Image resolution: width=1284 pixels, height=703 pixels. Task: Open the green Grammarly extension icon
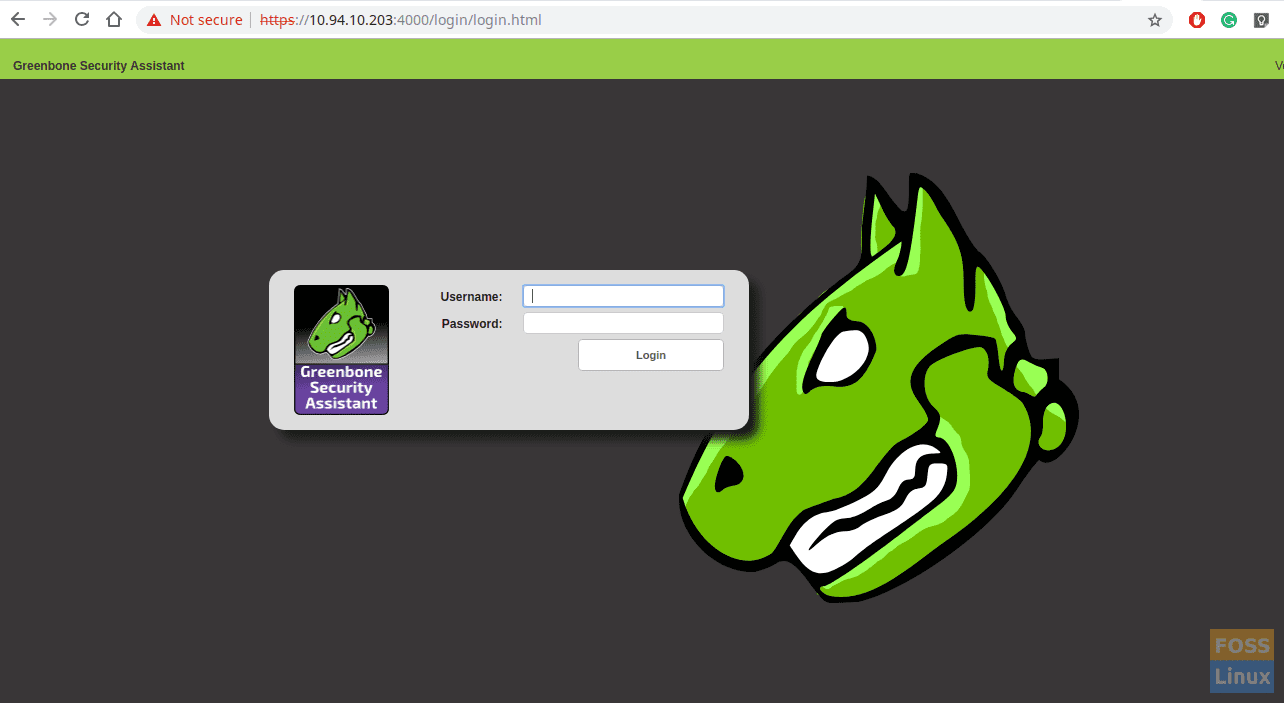click(1229, 20)
